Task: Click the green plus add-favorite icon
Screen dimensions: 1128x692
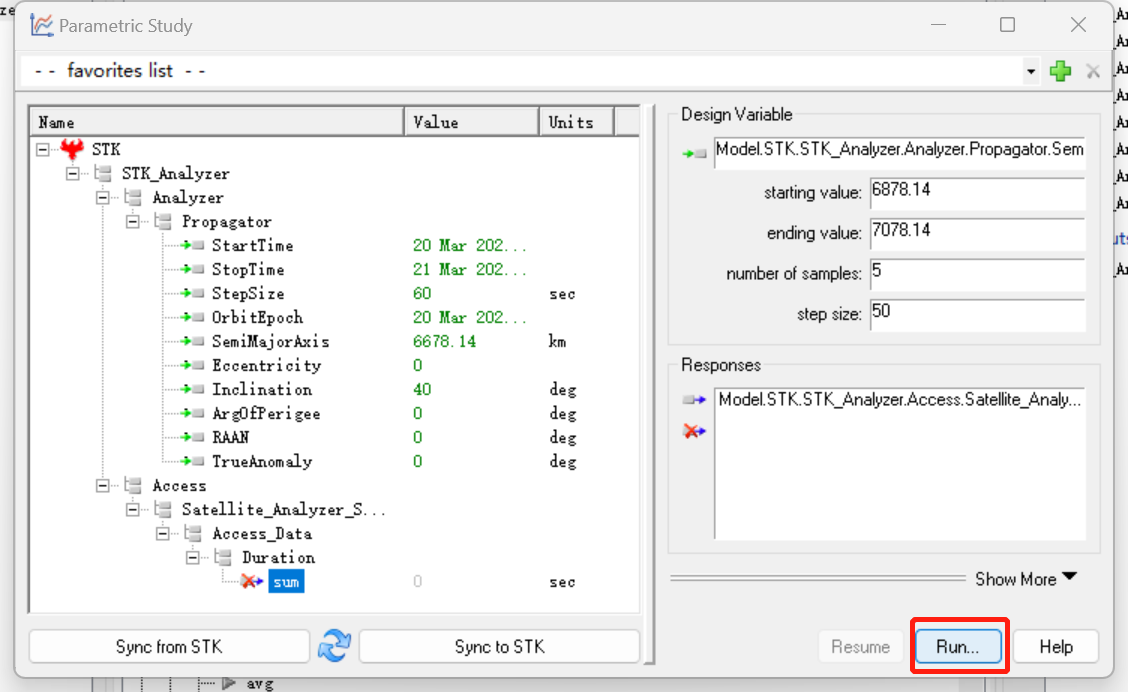Action: (1060, 71)
